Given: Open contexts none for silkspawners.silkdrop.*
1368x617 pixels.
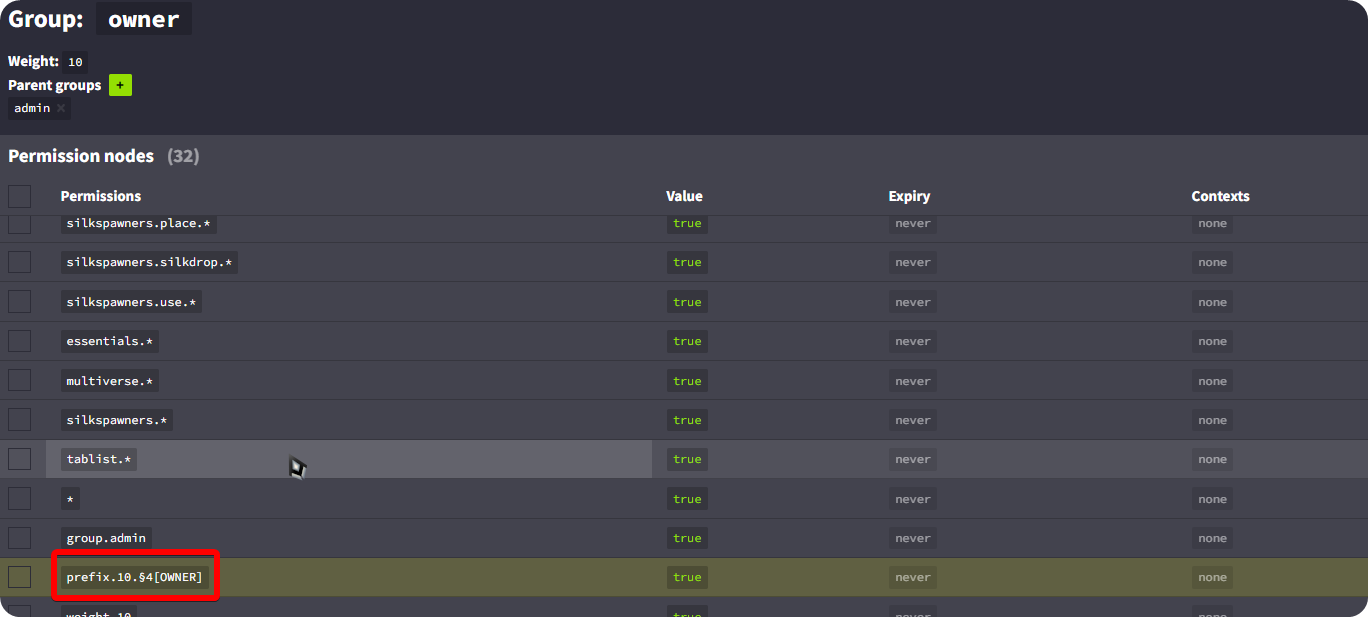Looking at the screenshot, I should click(1212, 262).
